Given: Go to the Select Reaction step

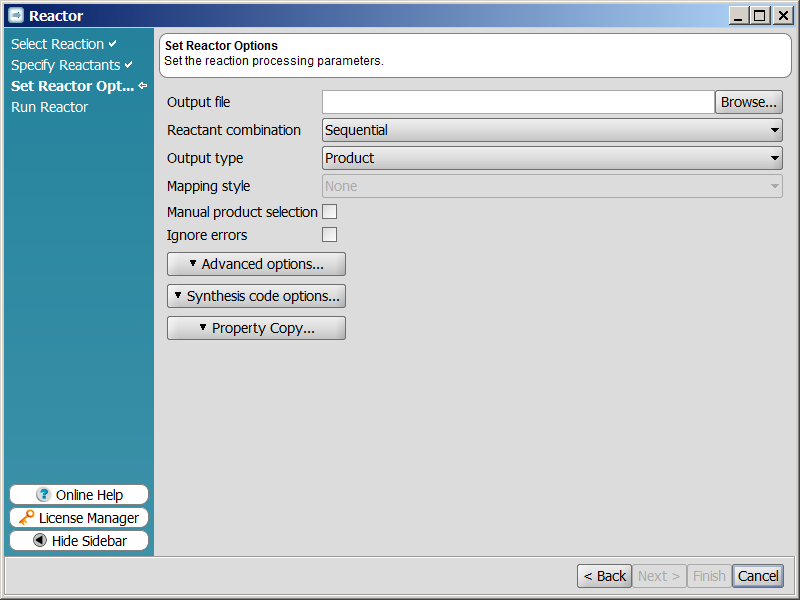Looking at the screenshot, I should [x=55, y=44].
